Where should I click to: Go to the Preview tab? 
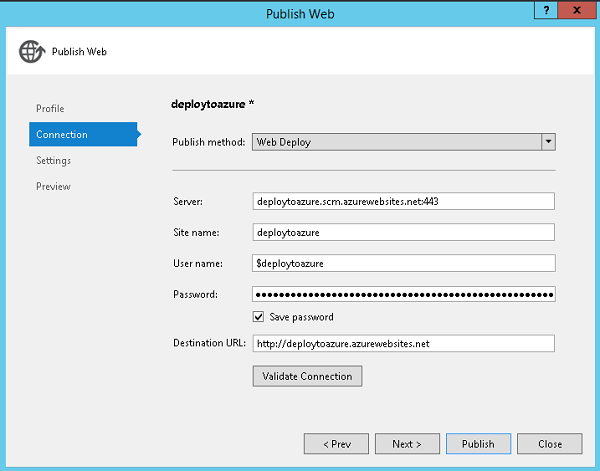click(x=53, y=186)
